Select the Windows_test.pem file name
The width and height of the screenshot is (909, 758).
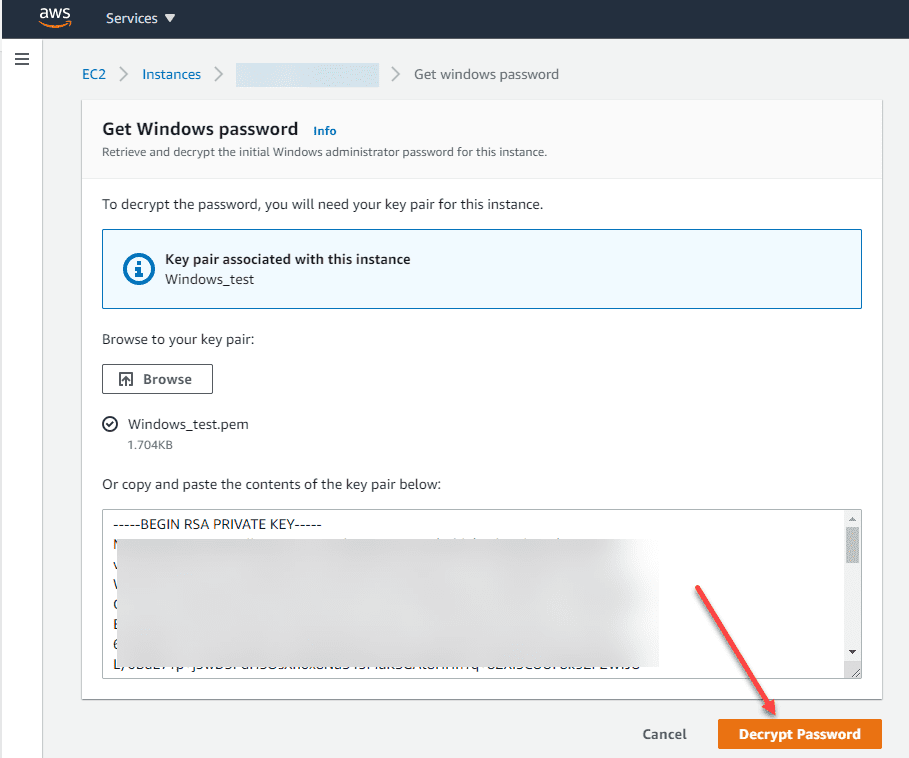pyautogui.click(x=188, y=424)
